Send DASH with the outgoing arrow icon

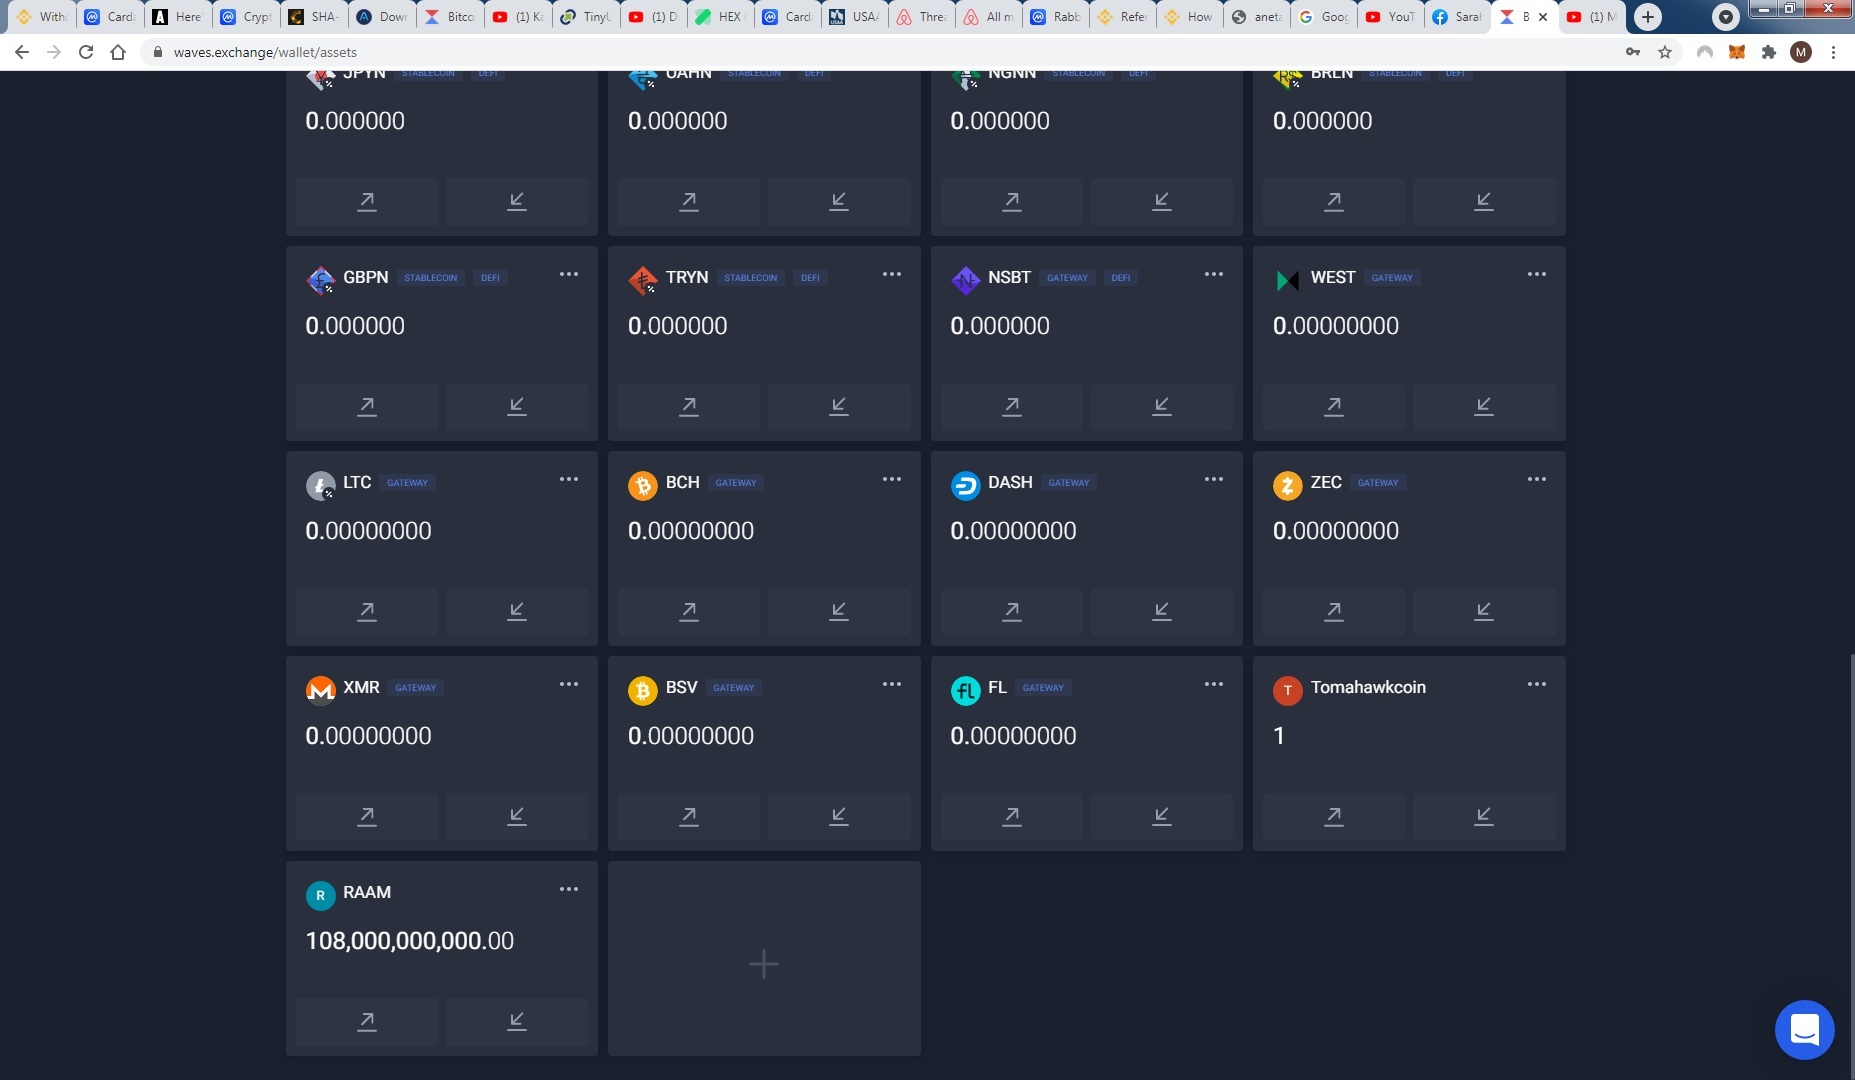(x=1012, y=612)
